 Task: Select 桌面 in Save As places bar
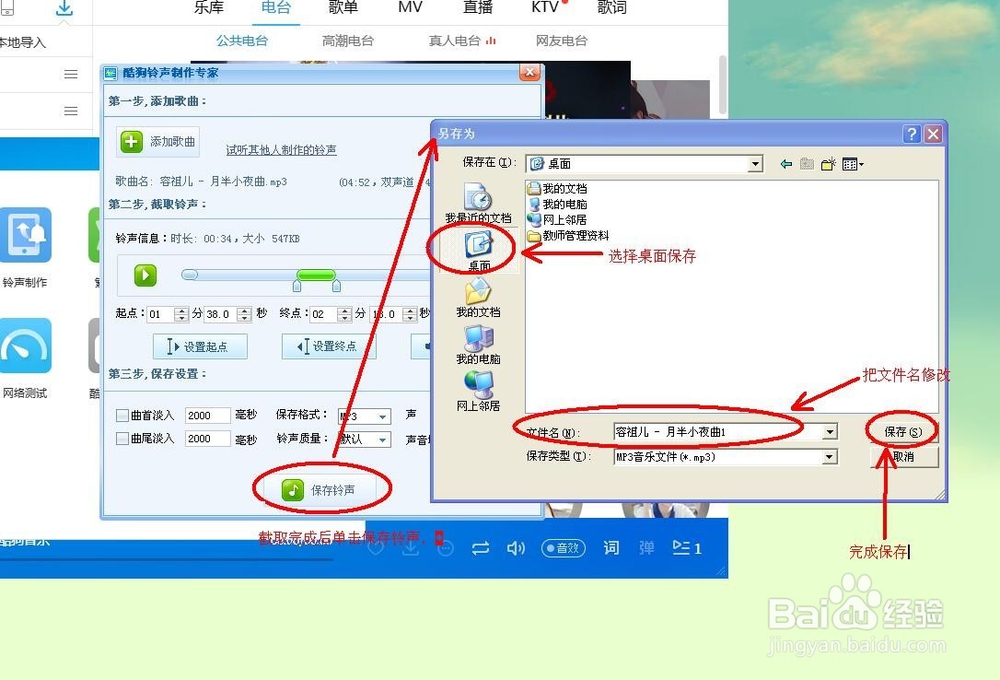tap(478, 251)
